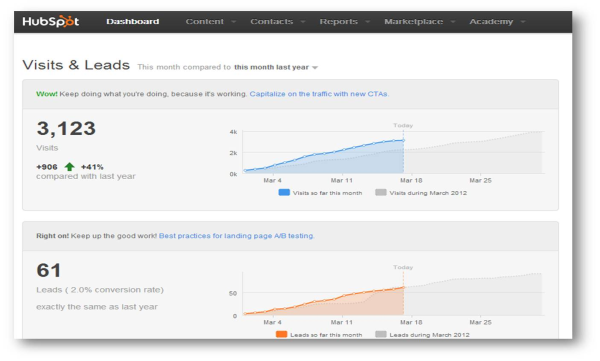Follow the 'Capitalize on the traffic with new CTAs' link
600x361 pixels.
[319, 94]
